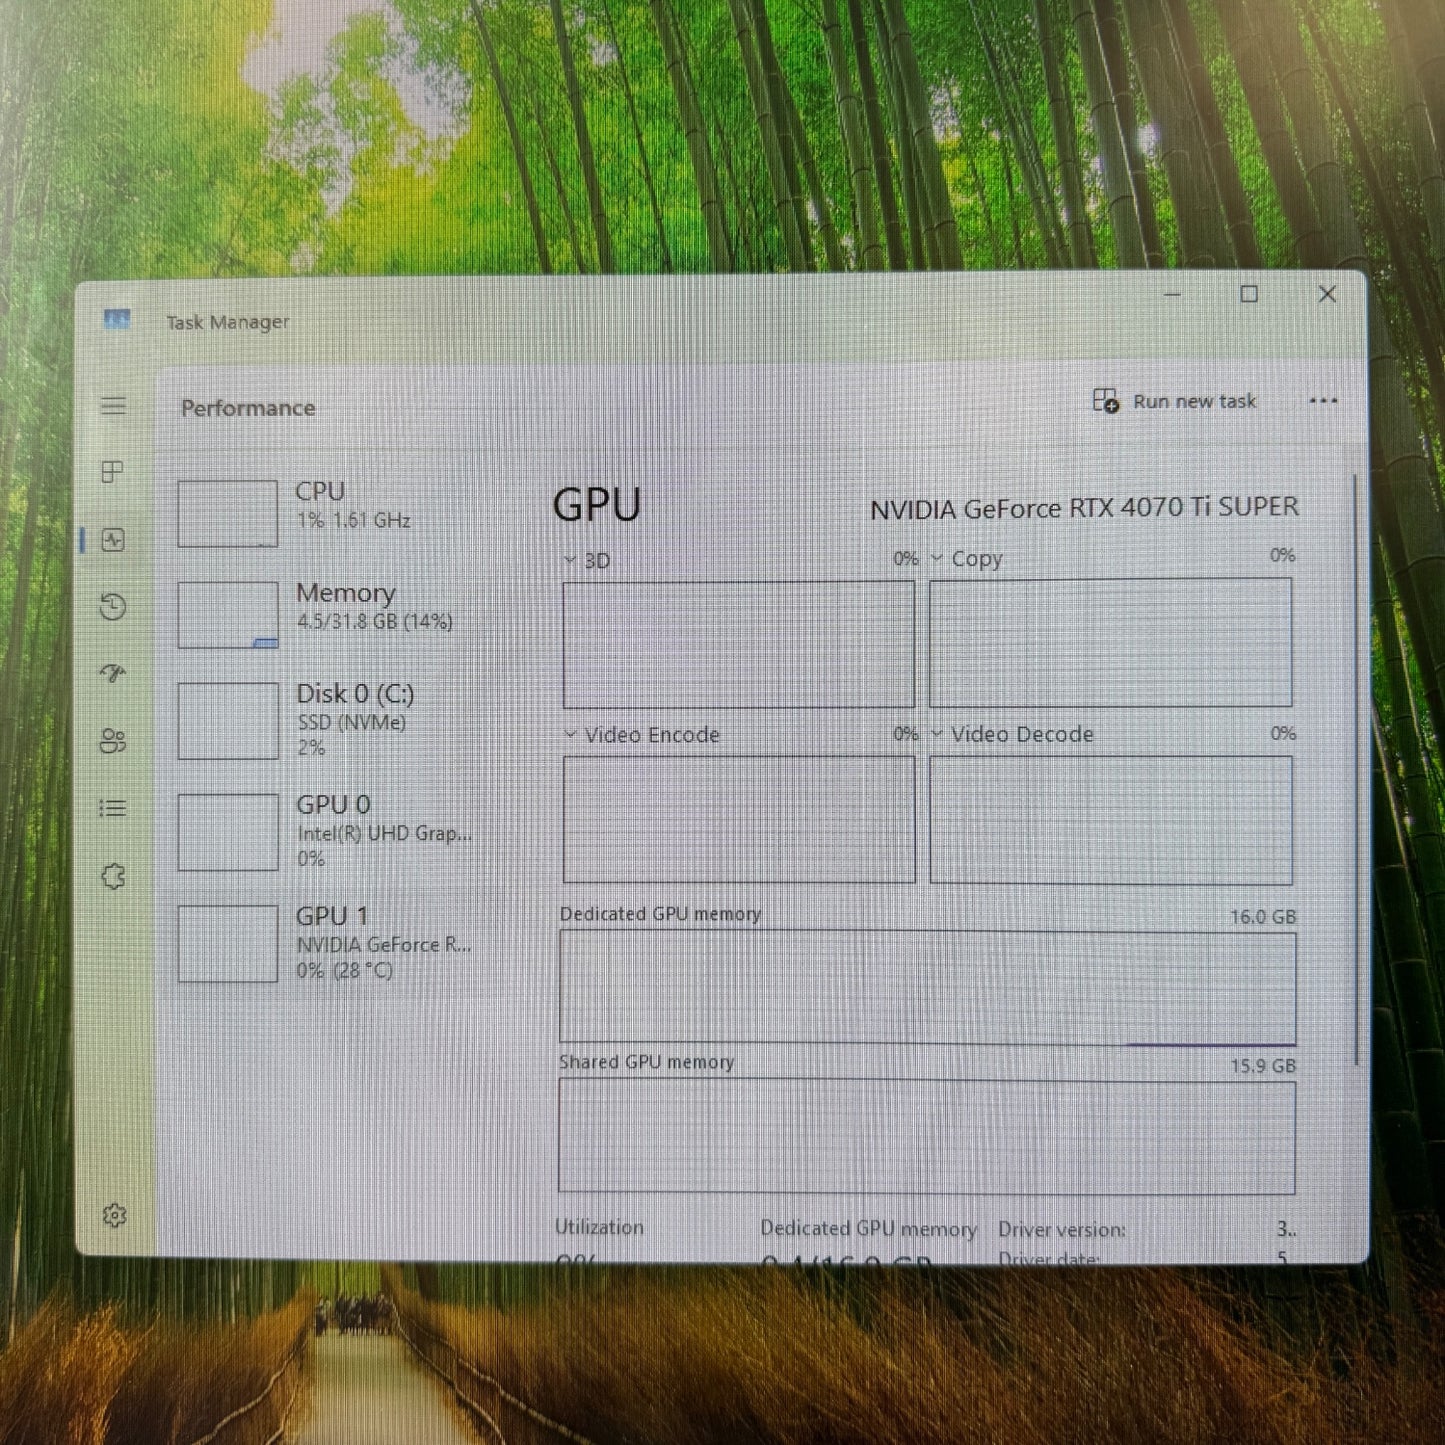Click the 16.0 GB dedicated memory value
This screenshot has height=1445, width=1445.
[x=1263, y=916]
